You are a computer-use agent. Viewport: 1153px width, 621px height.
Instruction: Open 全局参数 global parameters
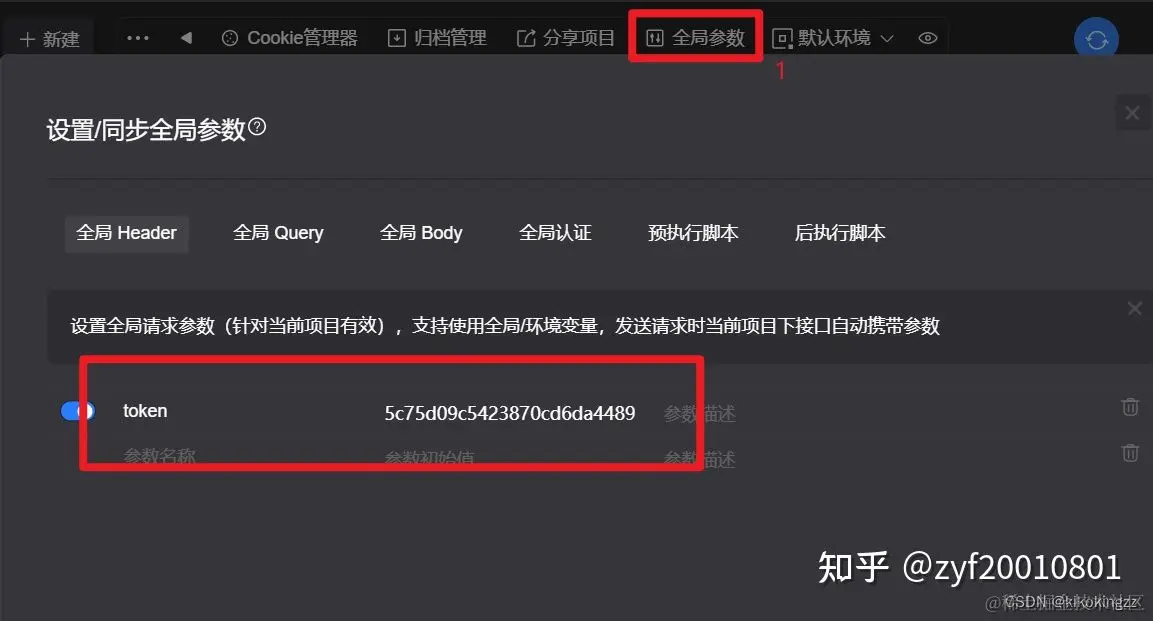tap(695, 37)
